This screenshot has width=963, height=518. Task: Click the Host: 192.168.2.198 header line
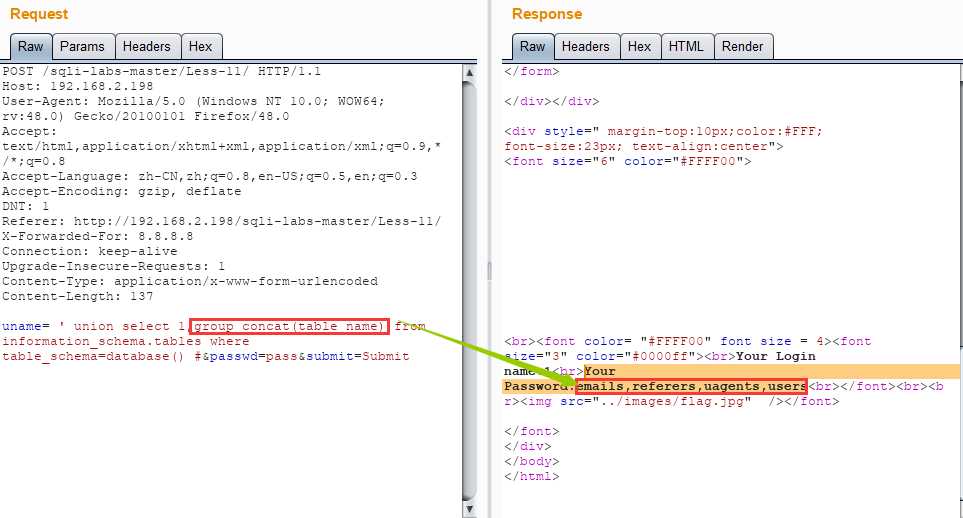77,86
